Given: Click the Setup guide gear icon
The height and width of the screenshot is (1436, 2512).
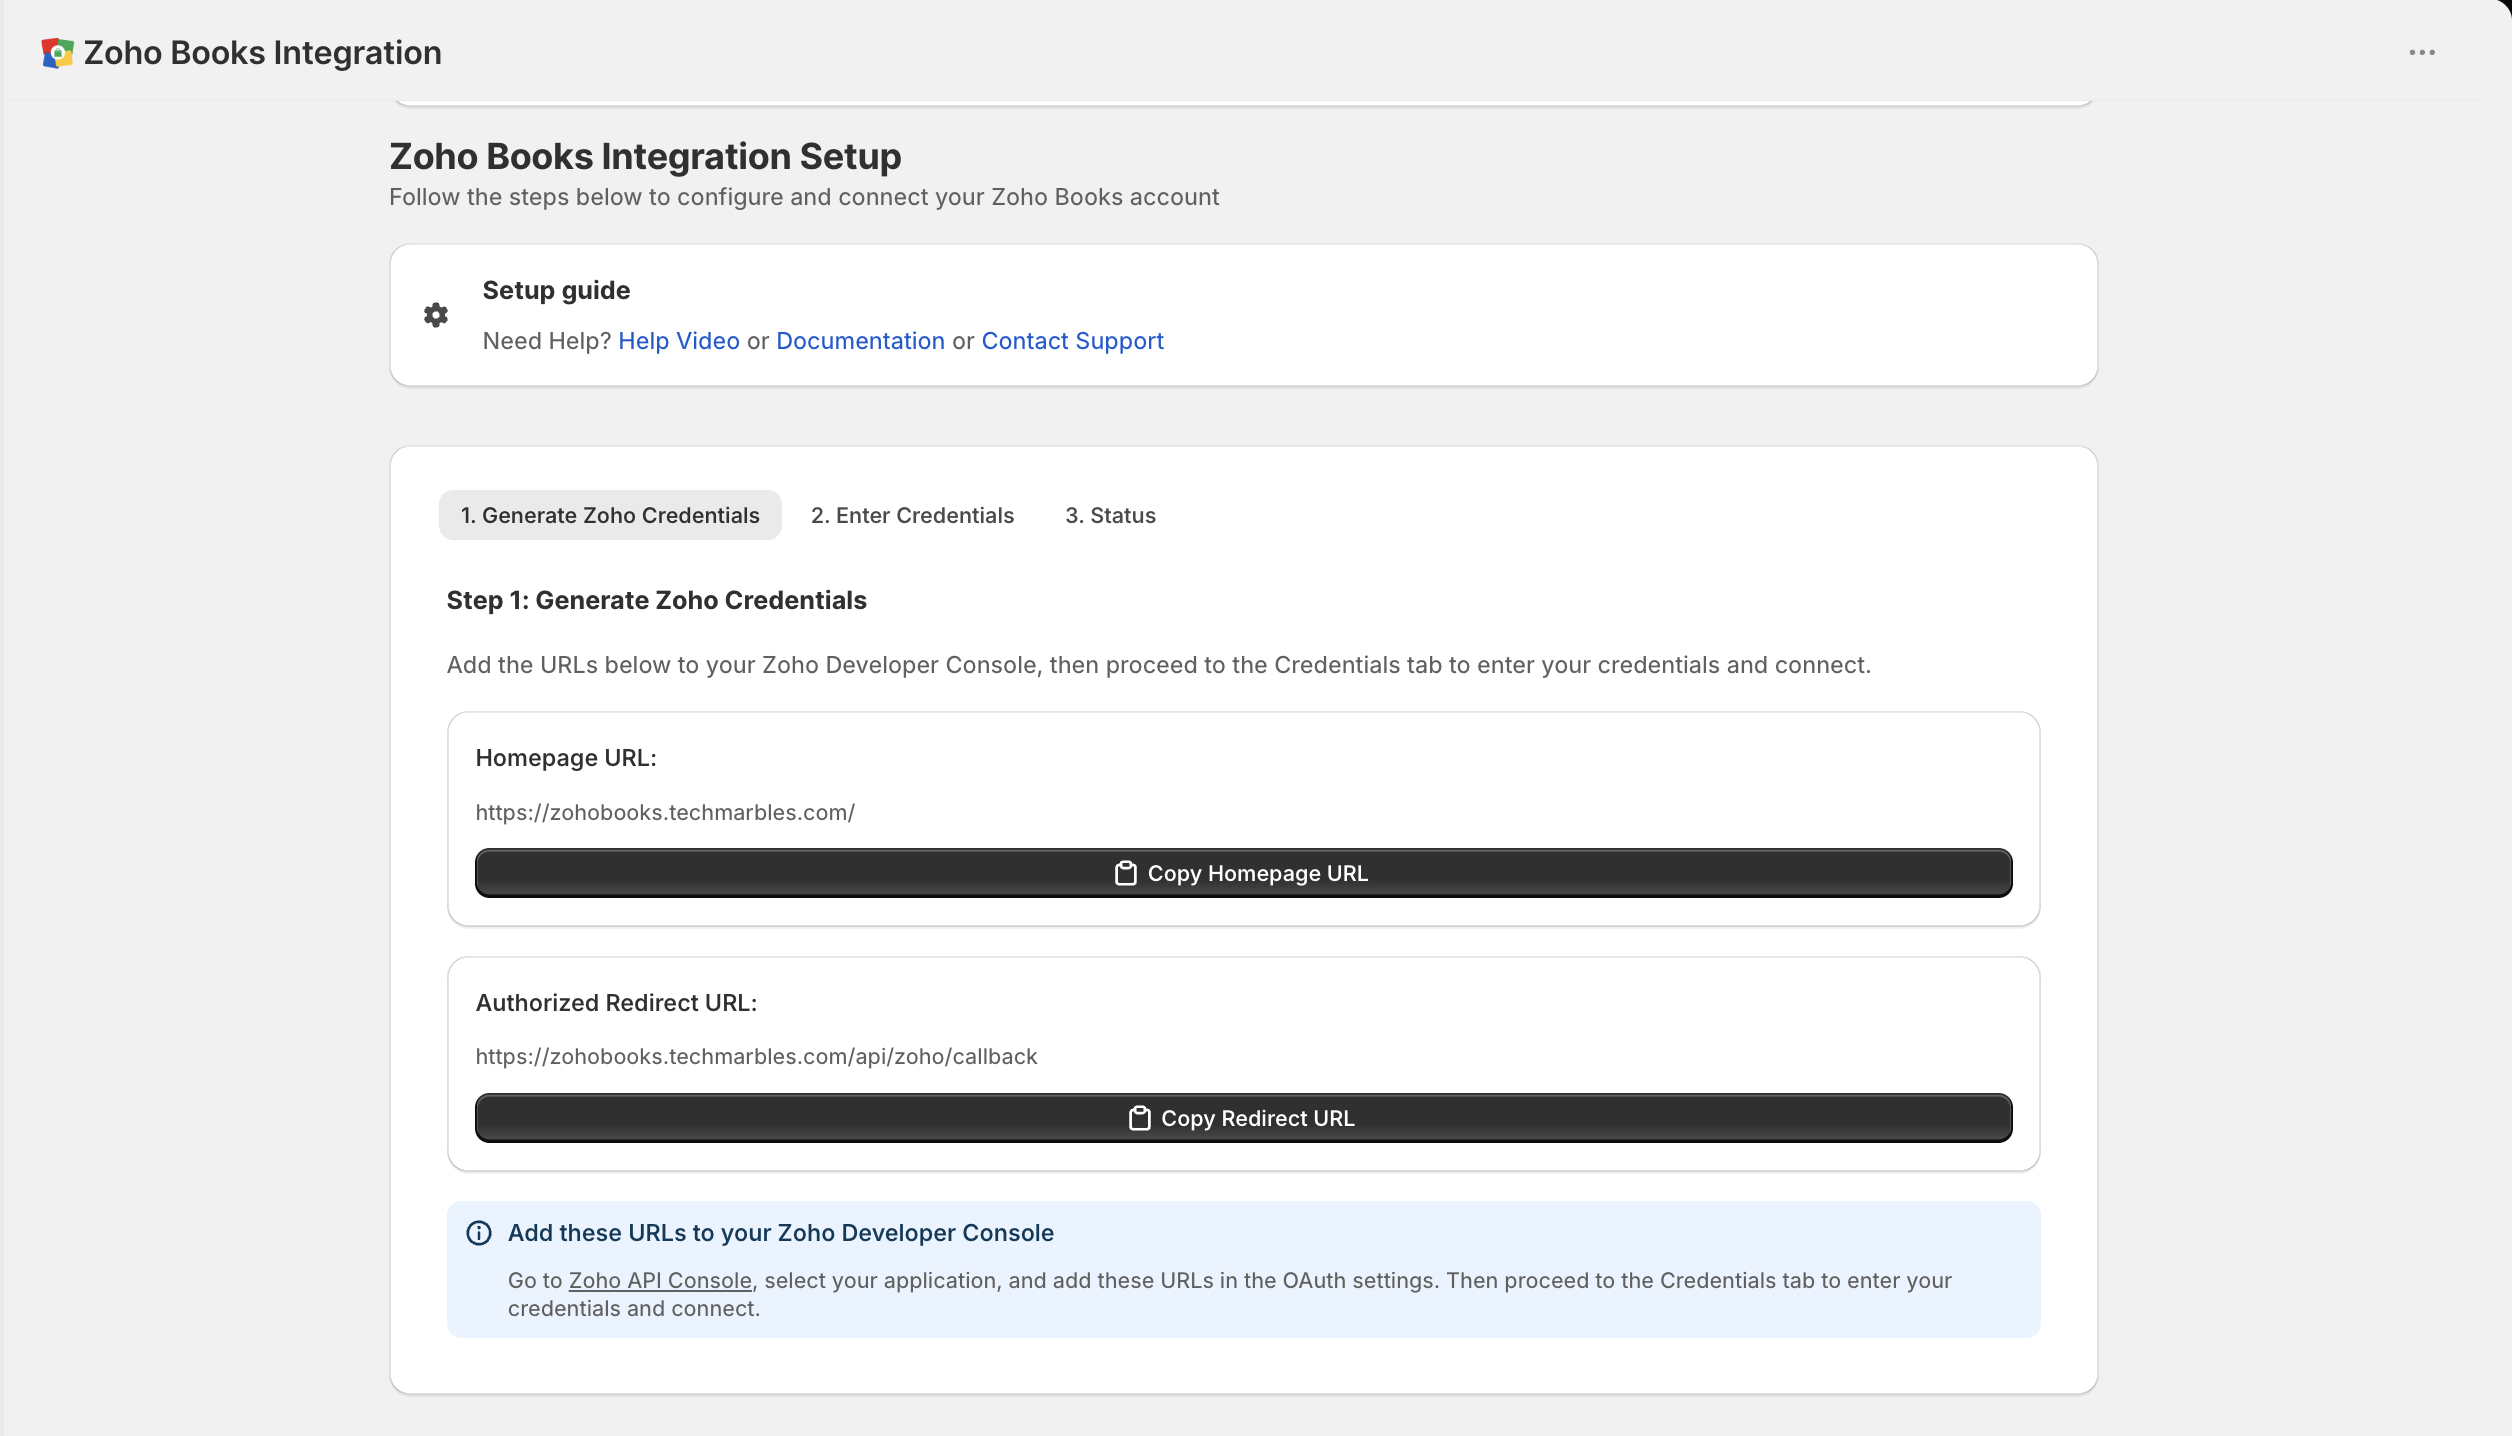Looking at the screenshot, I should point(436,315).
